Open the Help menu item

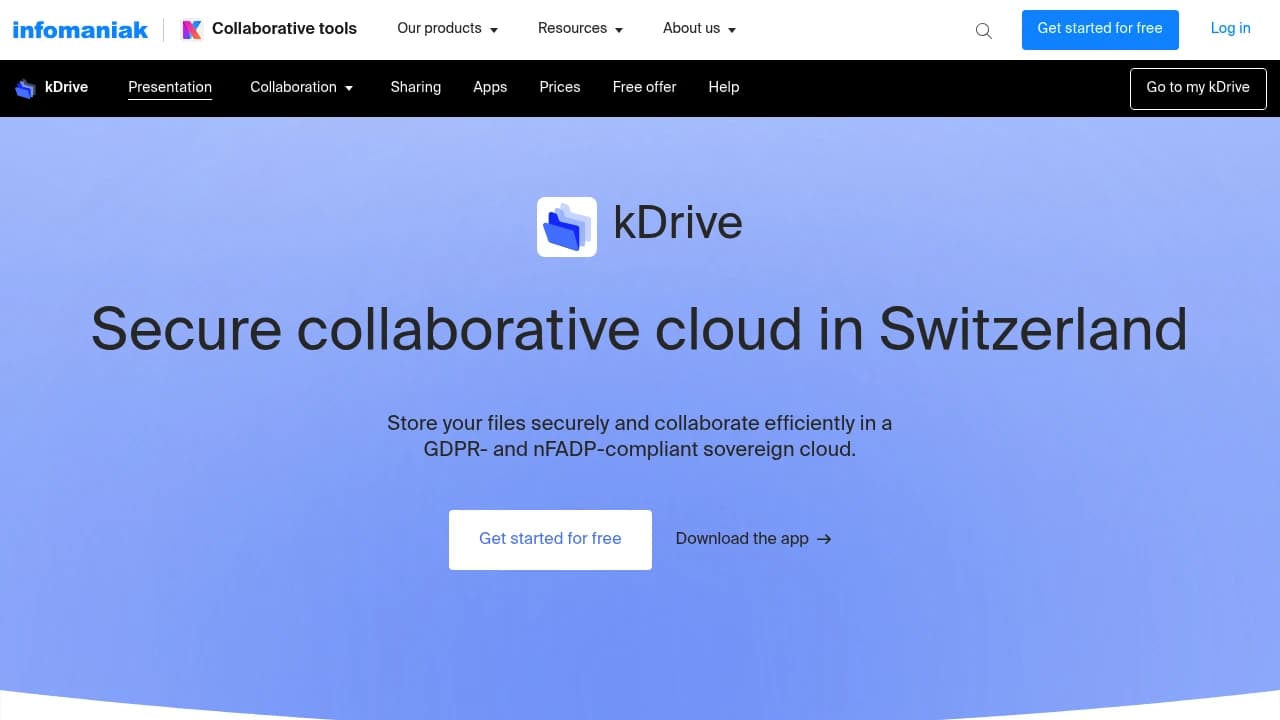click(x=724, y=87)
